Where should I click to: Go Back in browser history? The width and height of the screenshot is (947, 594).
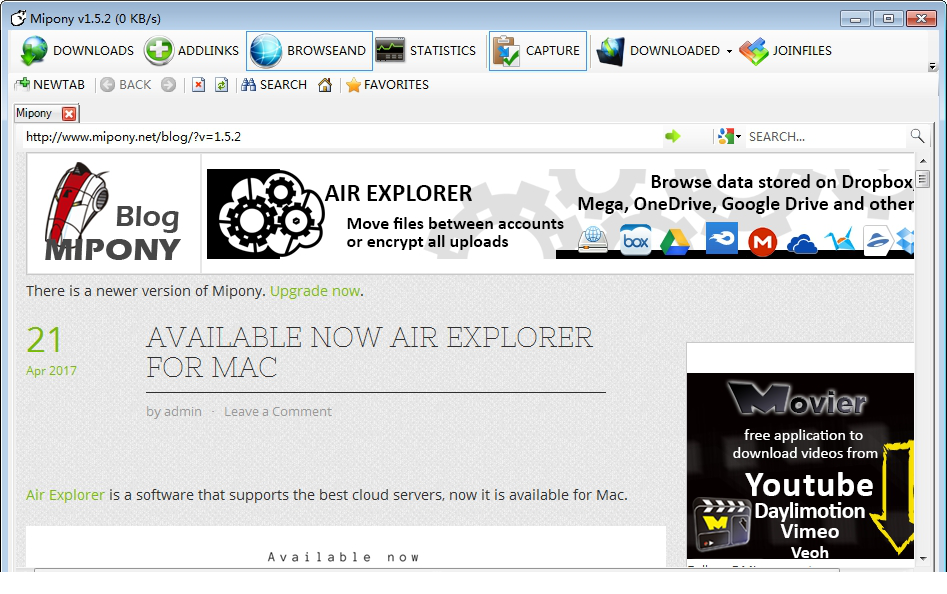coord(126,85)
